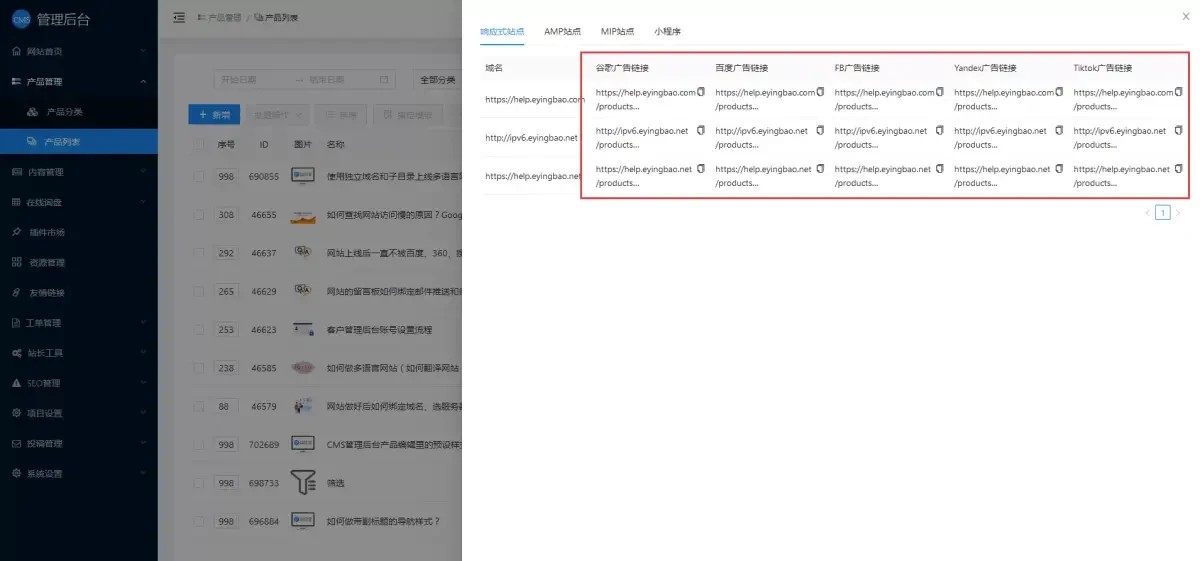1200x561 pixels.
Task: Toggle the select-all checkbox in table header
Action: (199, 145)
